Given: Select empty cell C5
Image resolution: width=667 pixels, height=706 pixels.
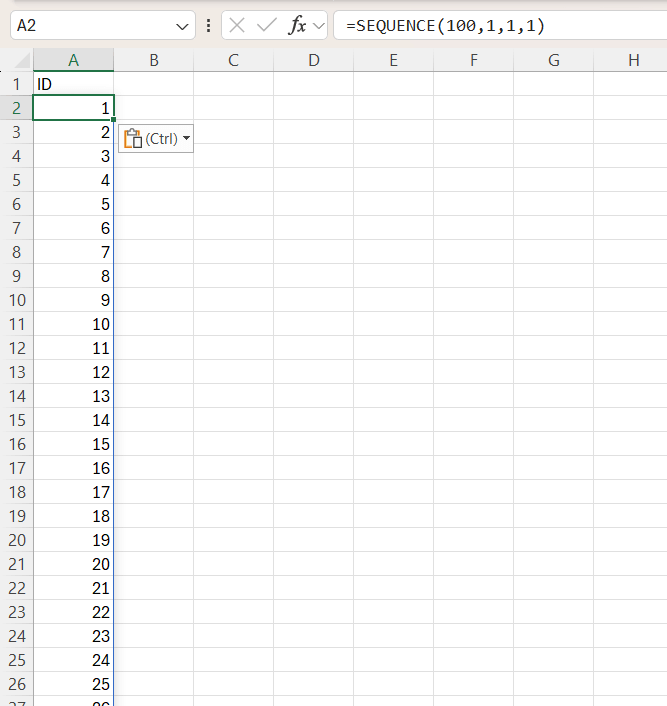Looking at the screenshot, I should [x=233, y=180].
